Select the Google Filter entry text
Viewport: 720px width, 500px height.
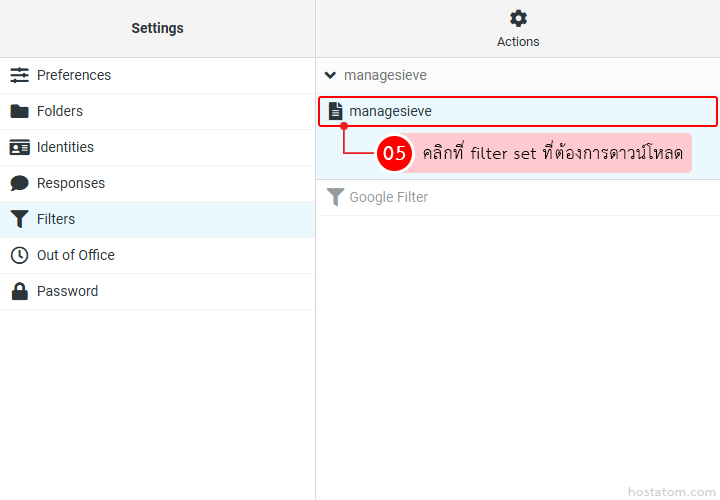coord(388,197)
